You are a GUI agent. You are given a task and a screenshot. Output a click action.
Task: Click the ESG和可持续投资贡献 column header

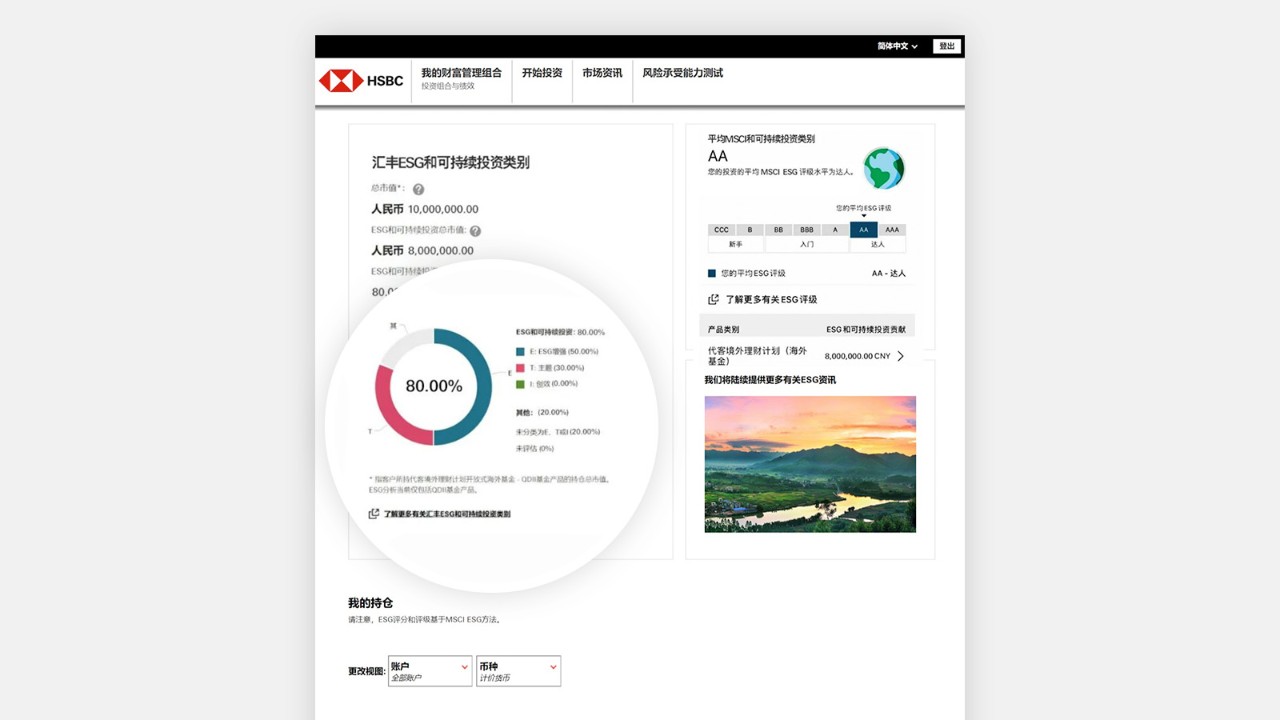866,329
